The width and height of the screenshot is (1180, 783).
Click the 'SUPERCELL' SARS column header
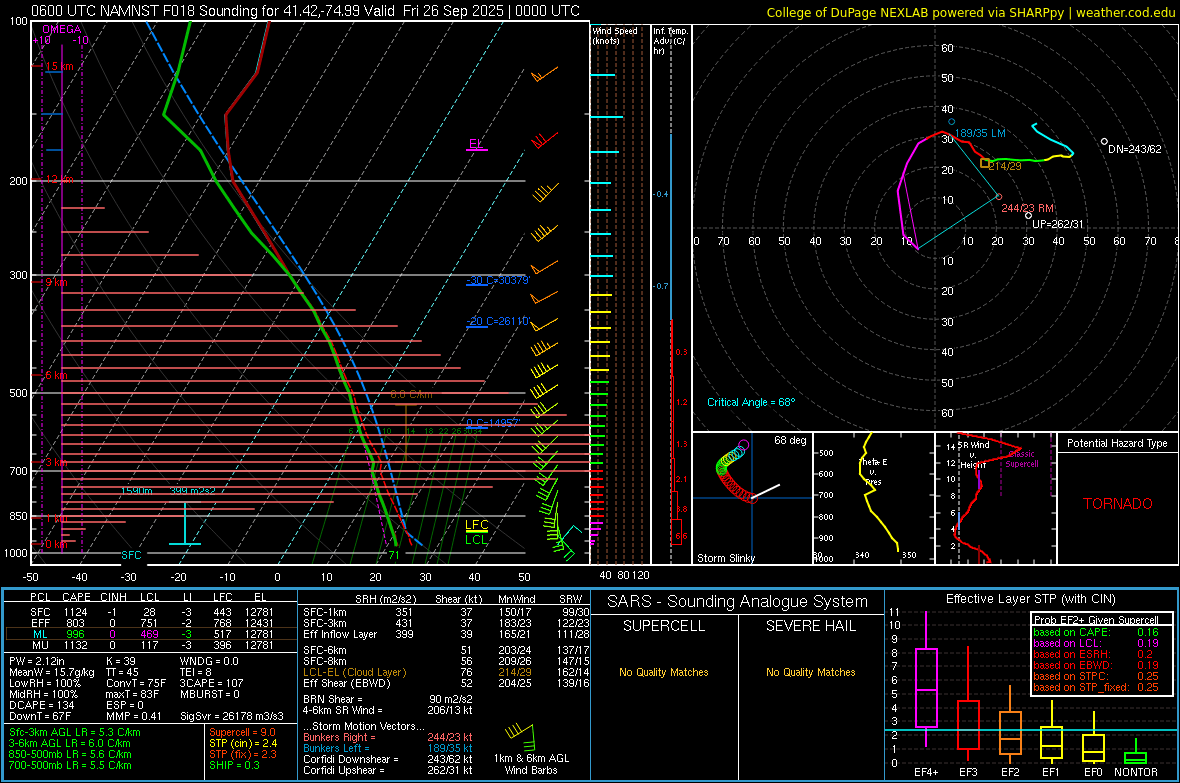[x=664, y=626]
